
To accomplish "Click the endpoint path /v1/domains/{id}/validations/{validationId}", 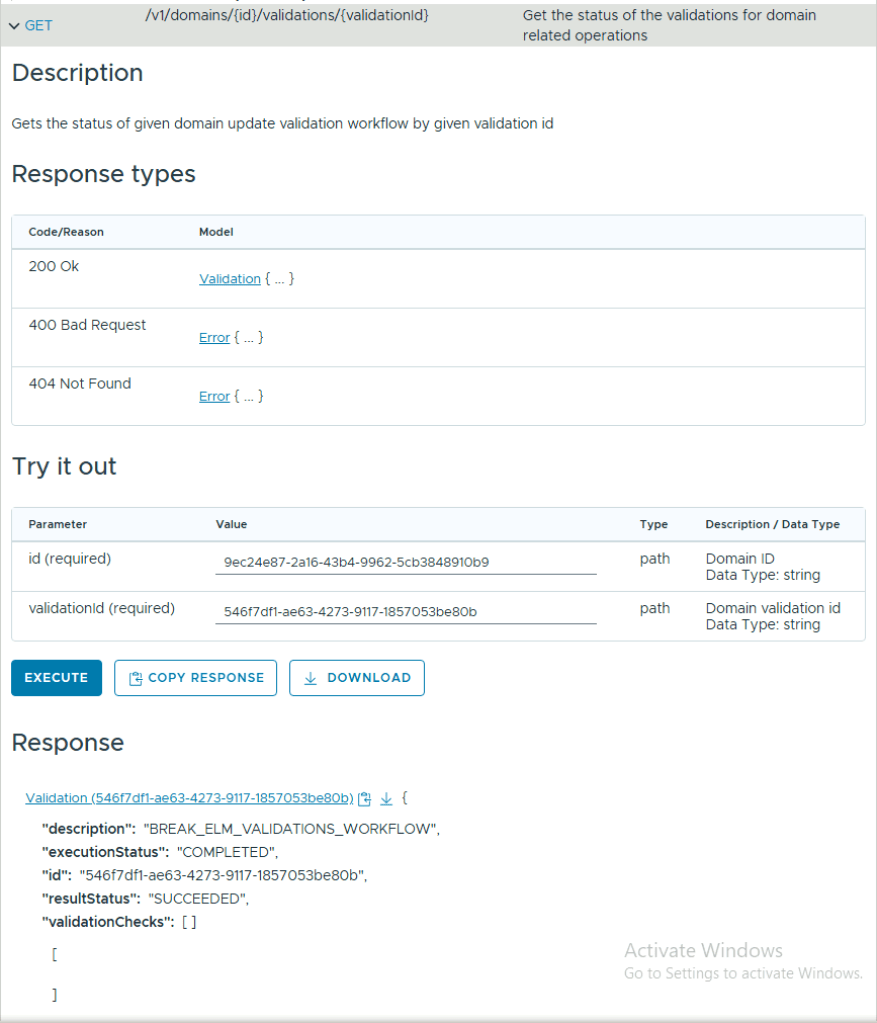I will pos(287,17).
